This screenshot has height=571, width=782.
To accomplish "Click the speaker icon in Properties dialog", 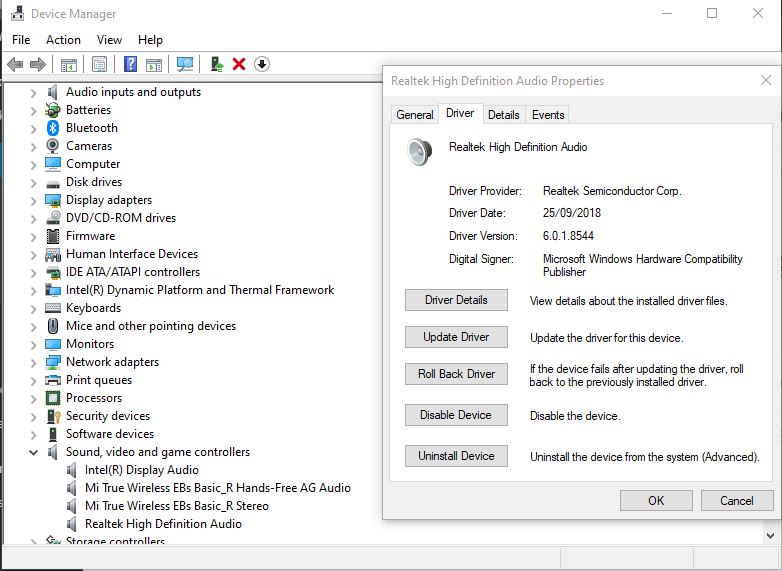I will click(x=419, y=152).
